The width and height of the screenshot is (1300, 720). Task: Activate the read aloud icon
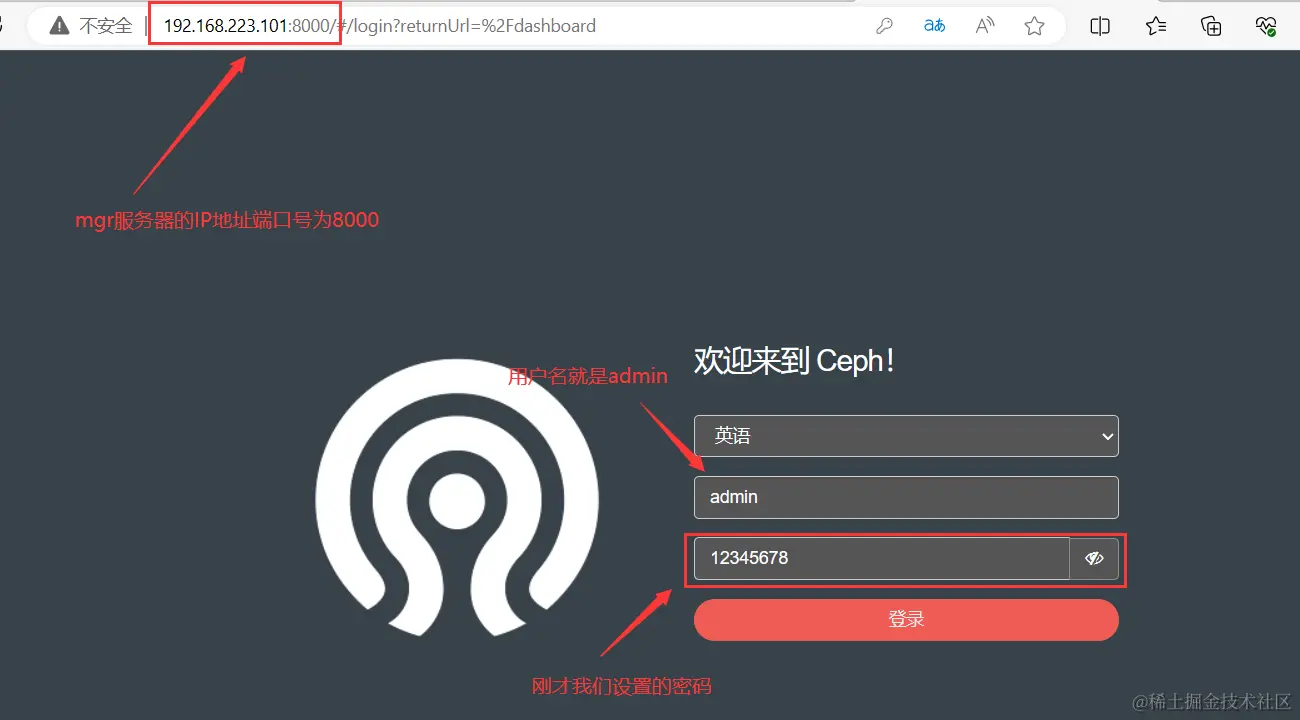(x=985, y=26)
